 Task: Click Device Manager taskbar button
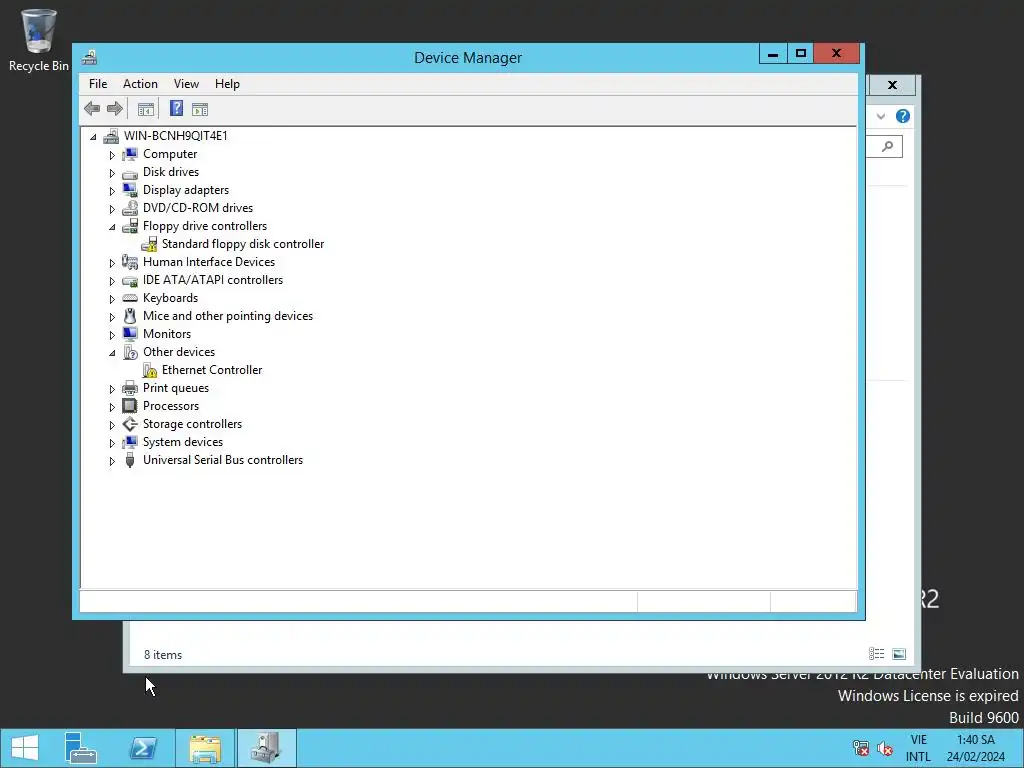point(266,748)
